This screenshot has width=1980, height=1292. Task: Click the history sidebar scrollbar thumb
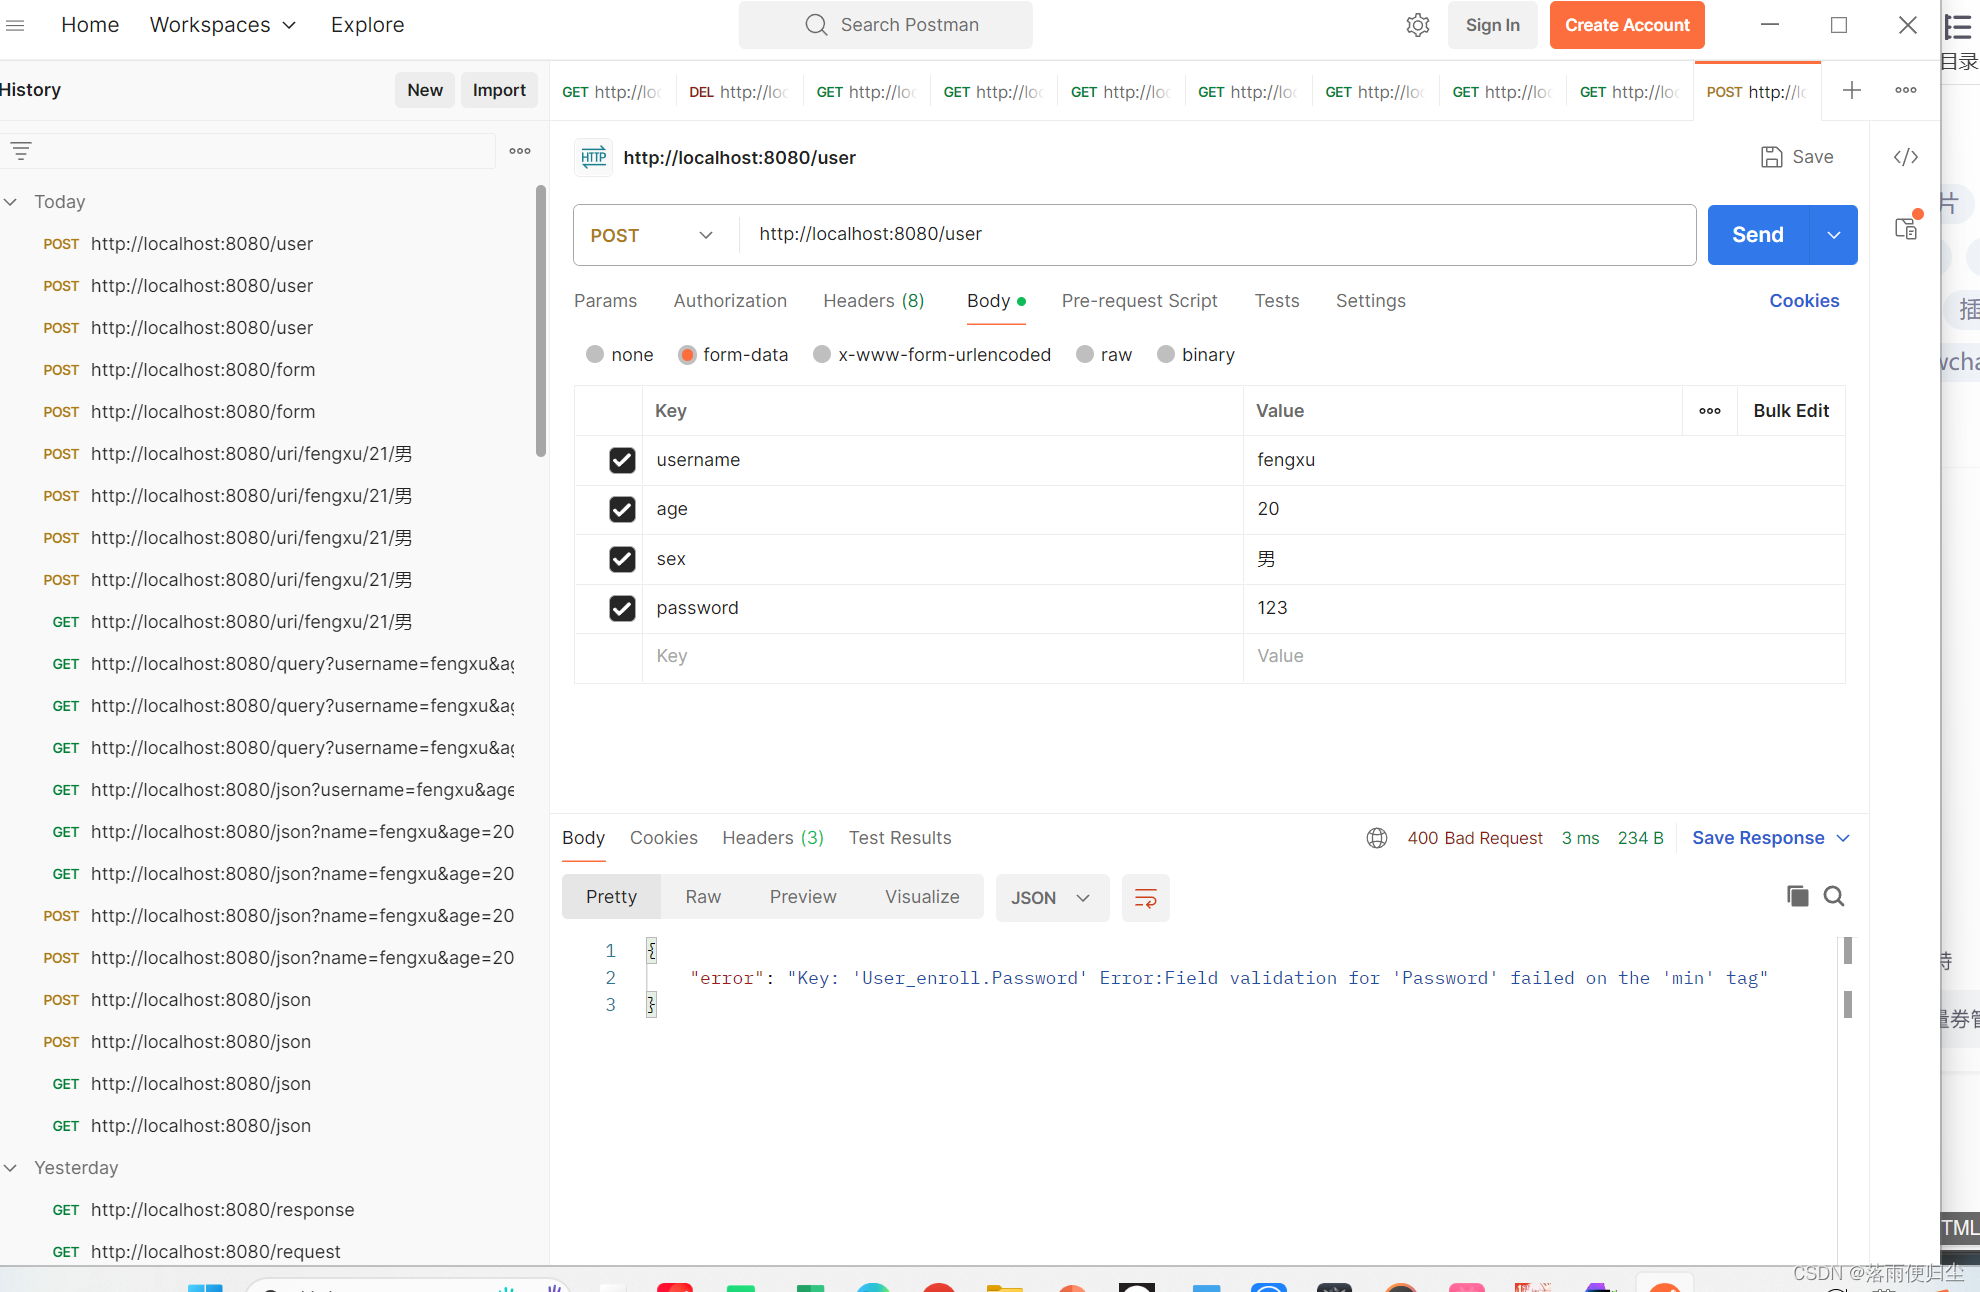541,320
